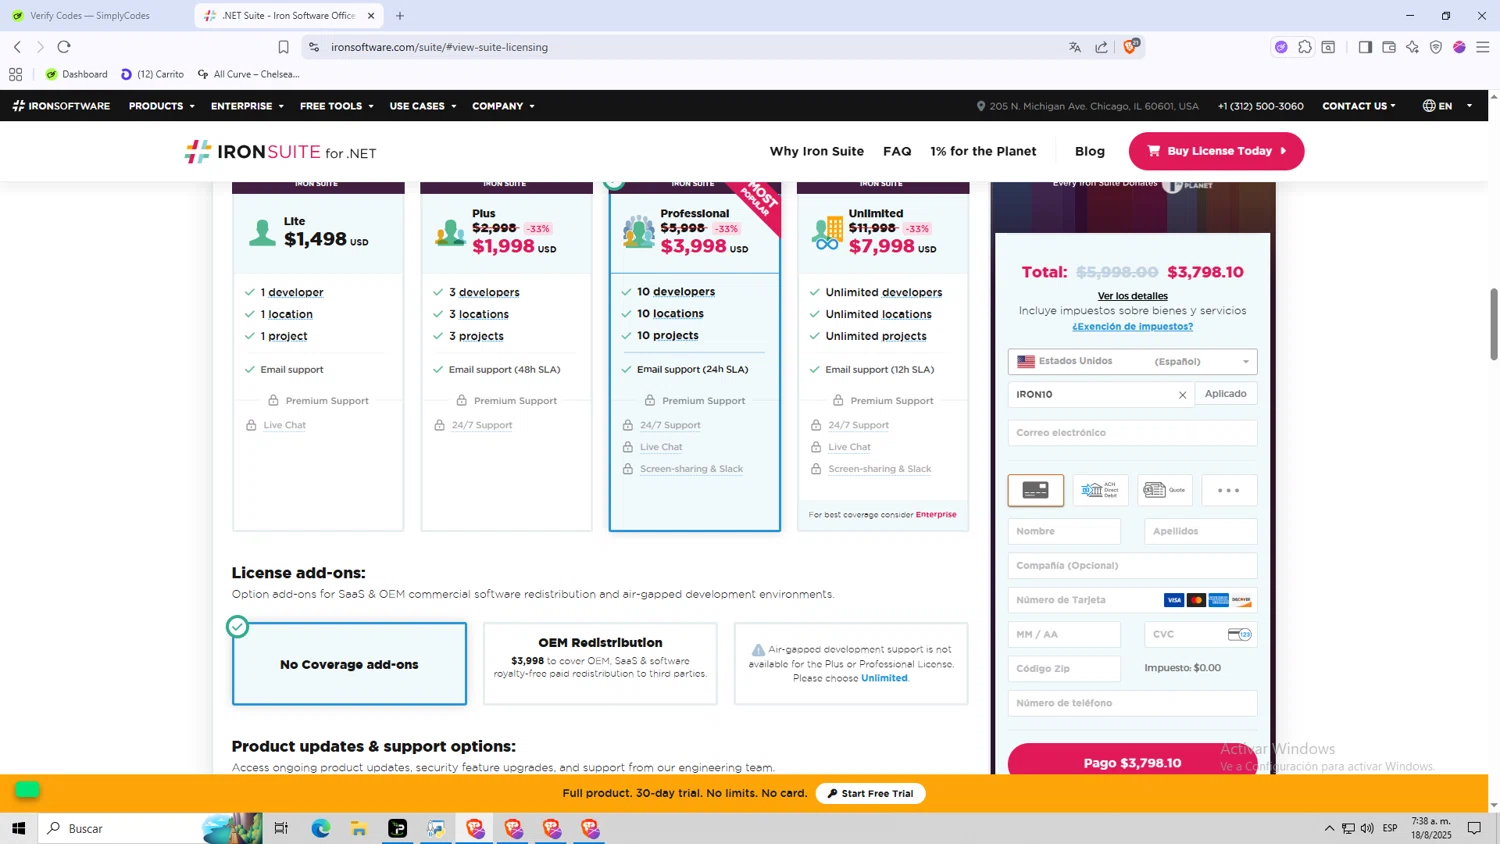Open the notification center icon
The image size is (1500, 844).
[1474, 828]
